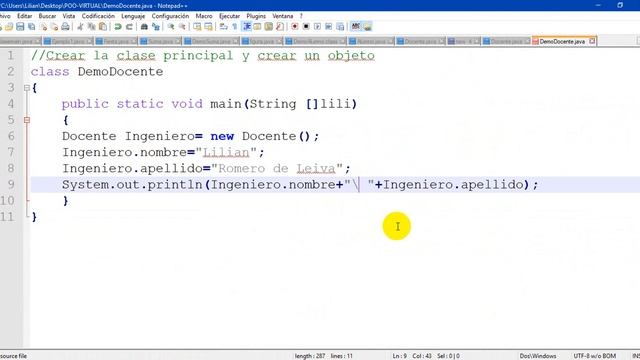
Task: Toggle word wrap toolbar icon
Action: click(224, 27)
